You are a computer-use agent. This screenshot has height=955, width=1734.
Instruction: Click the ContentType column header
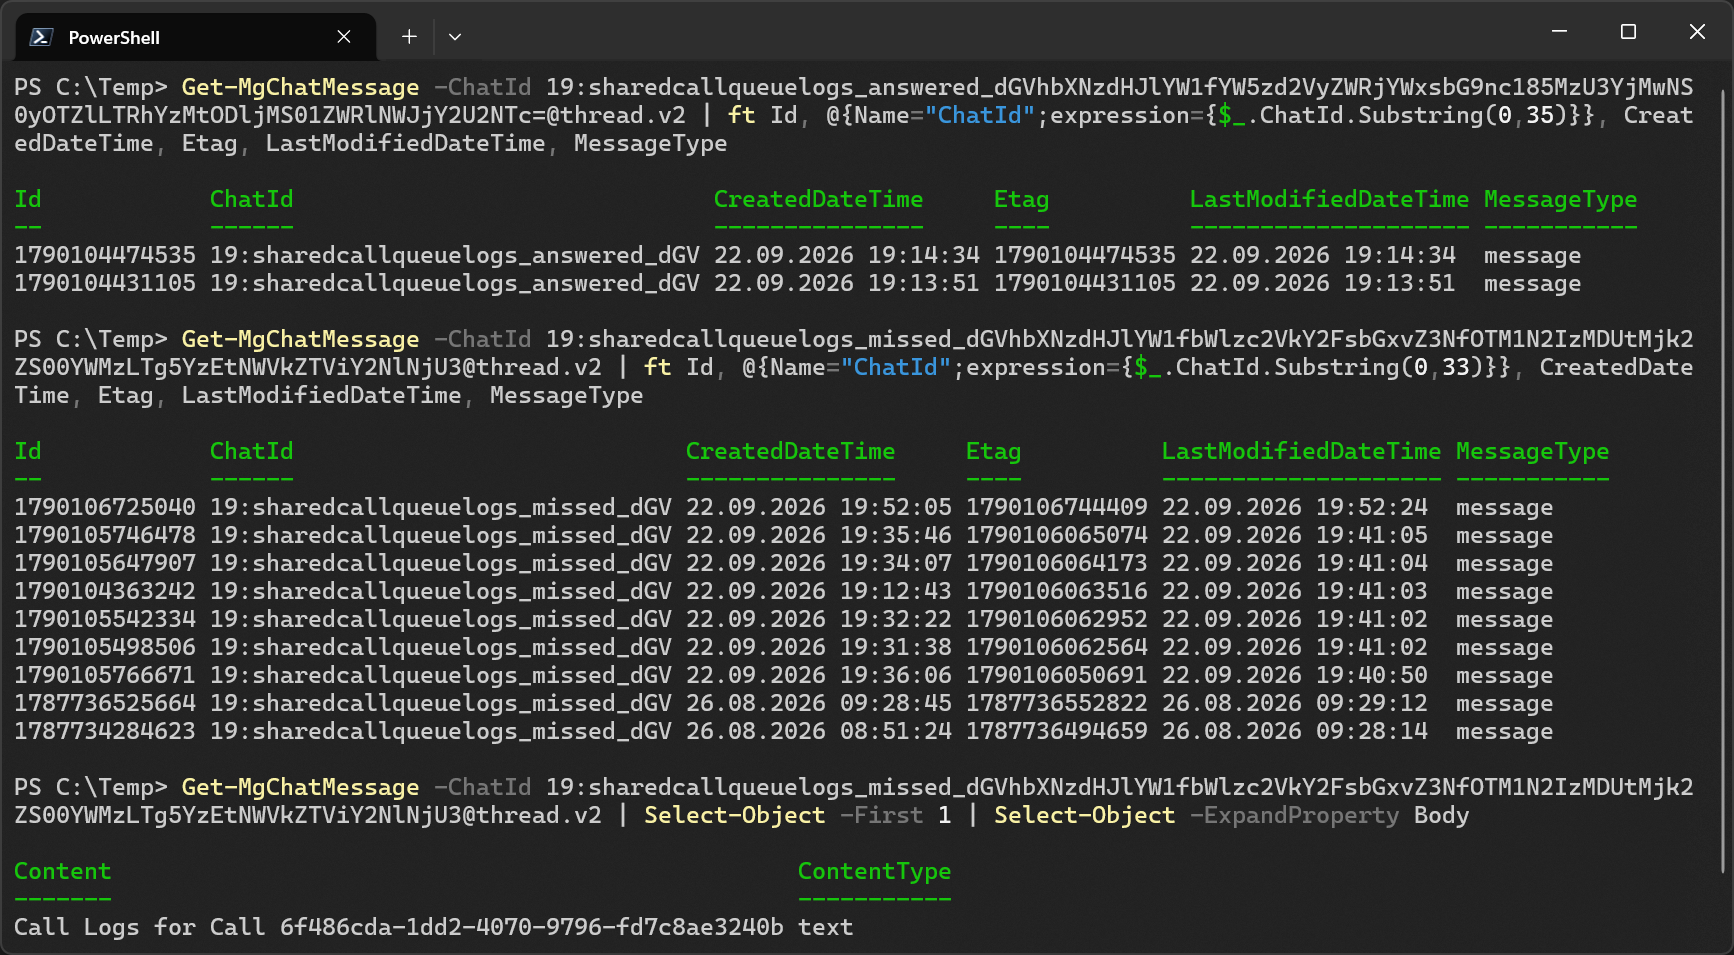tap(874, 871)
